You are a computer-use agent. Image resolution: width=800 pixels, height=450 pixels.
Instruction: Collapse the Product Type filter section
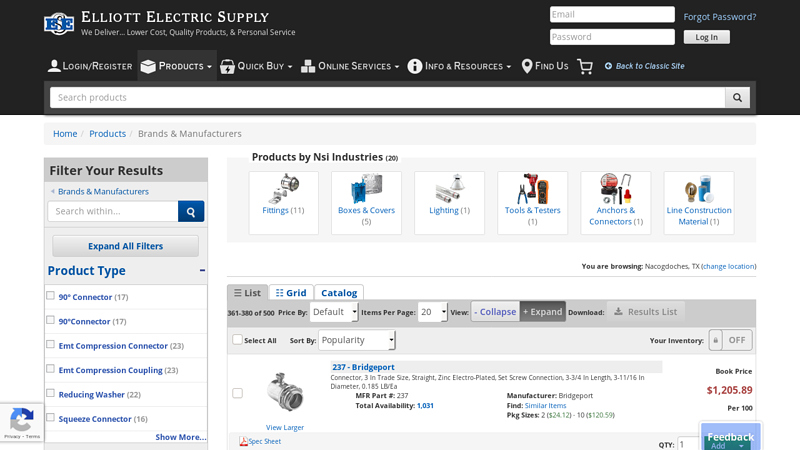point(203,270)
